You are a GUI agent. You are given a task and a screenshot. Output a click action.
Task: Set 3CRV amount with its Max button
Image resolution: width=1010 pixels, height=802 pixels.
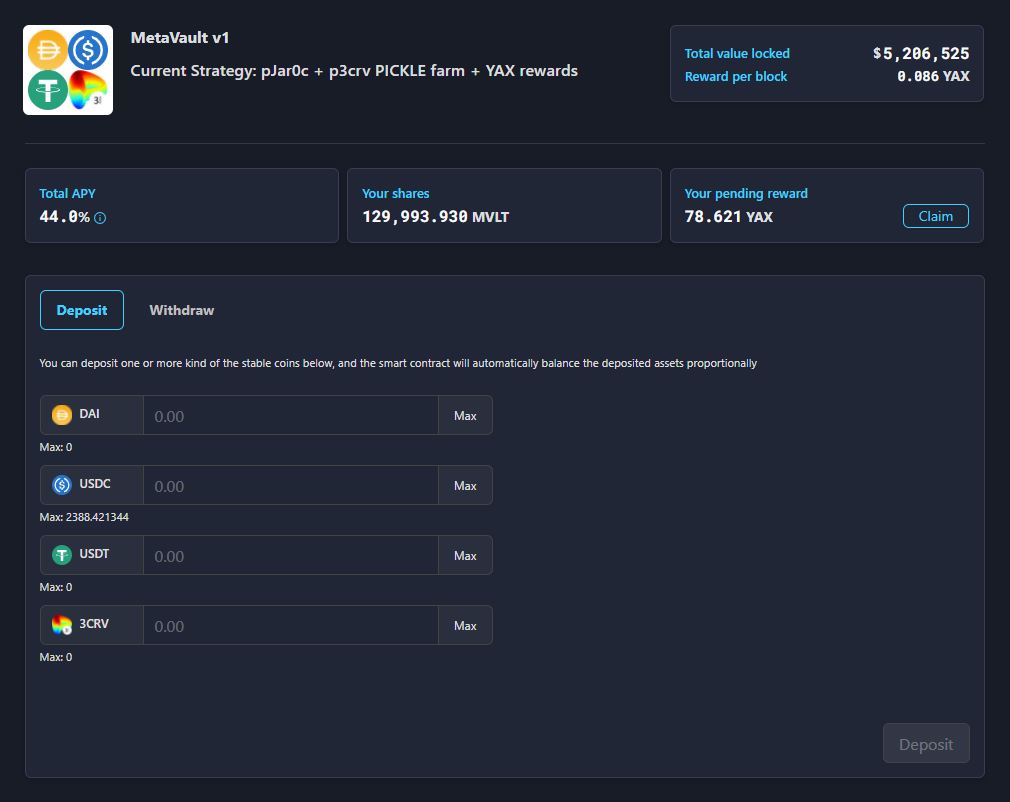(x=465, y=625)
